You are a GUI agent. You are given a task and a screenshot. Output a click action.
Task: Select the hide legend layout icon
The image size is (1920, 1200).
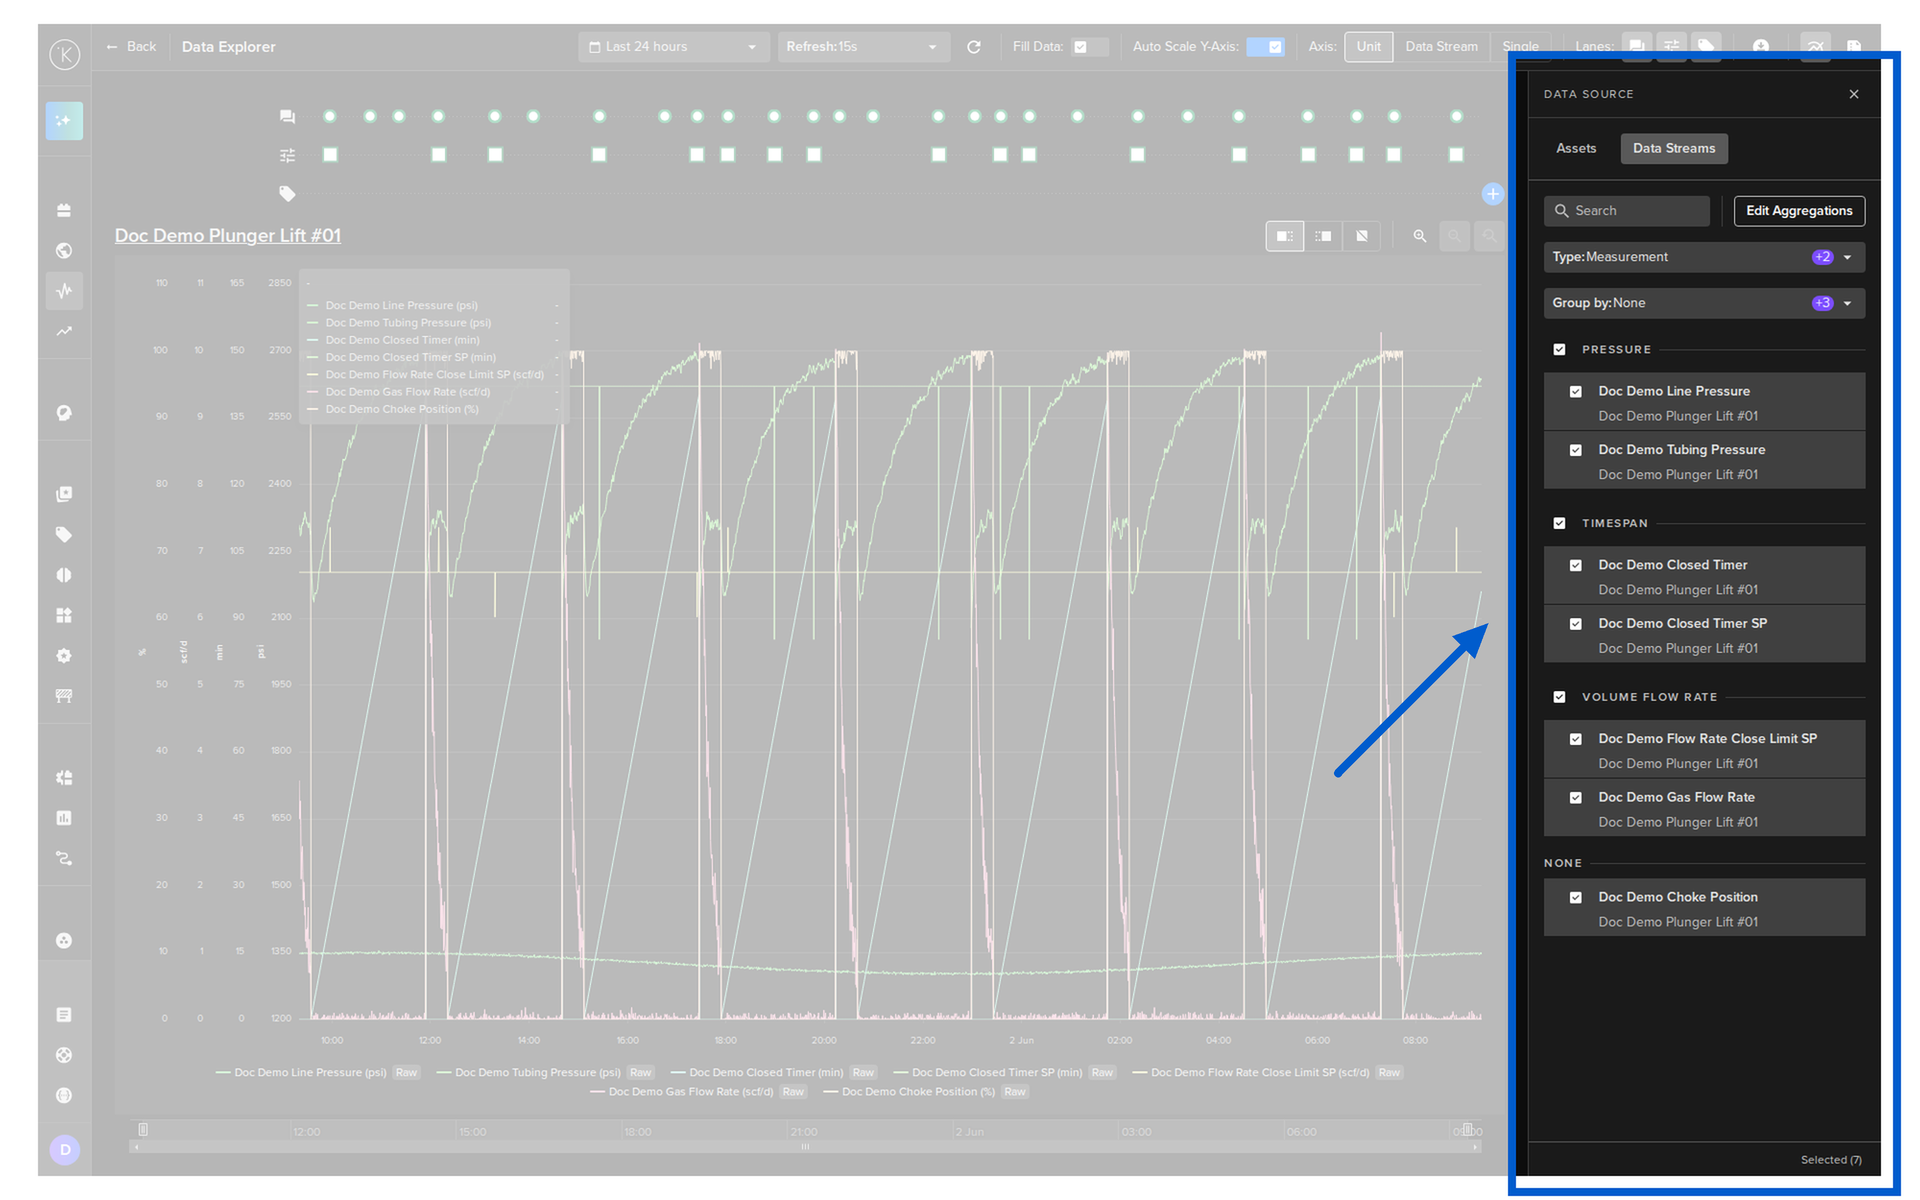click(x=1362, y=236)
